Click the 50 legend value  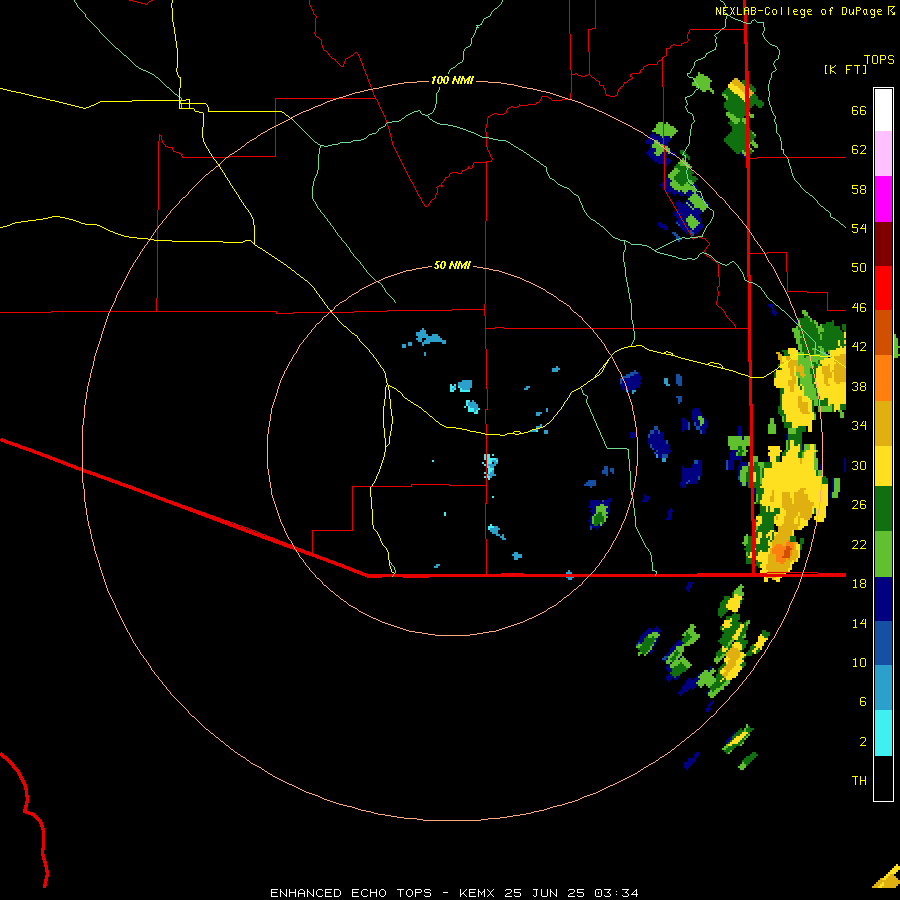coord(859,268)
